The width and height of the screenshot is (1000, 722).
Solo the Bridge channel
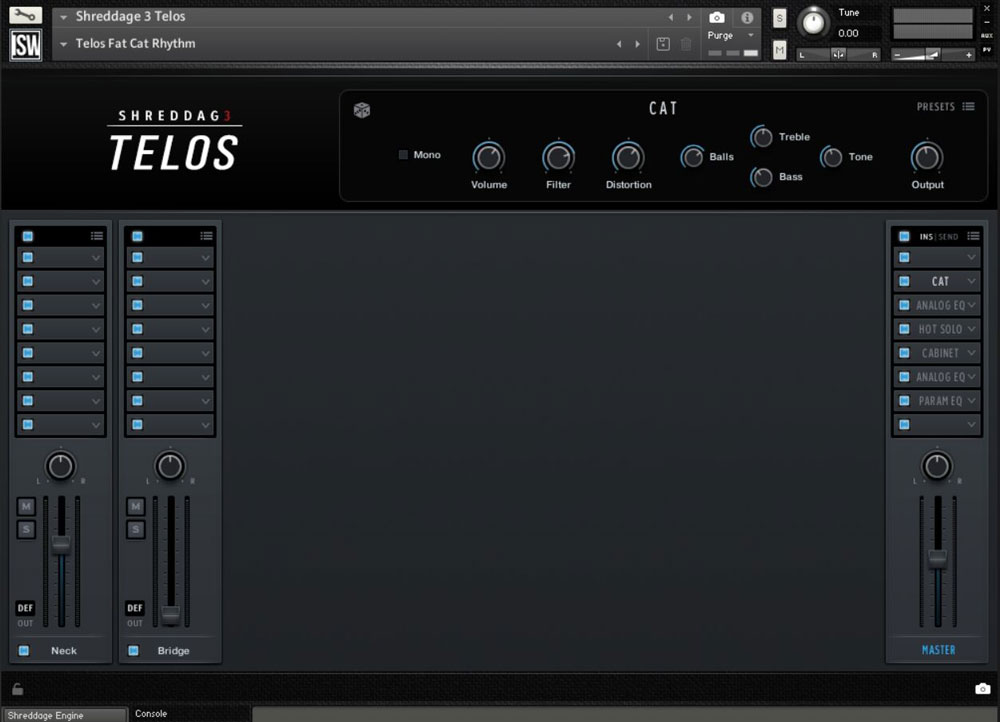136,529
